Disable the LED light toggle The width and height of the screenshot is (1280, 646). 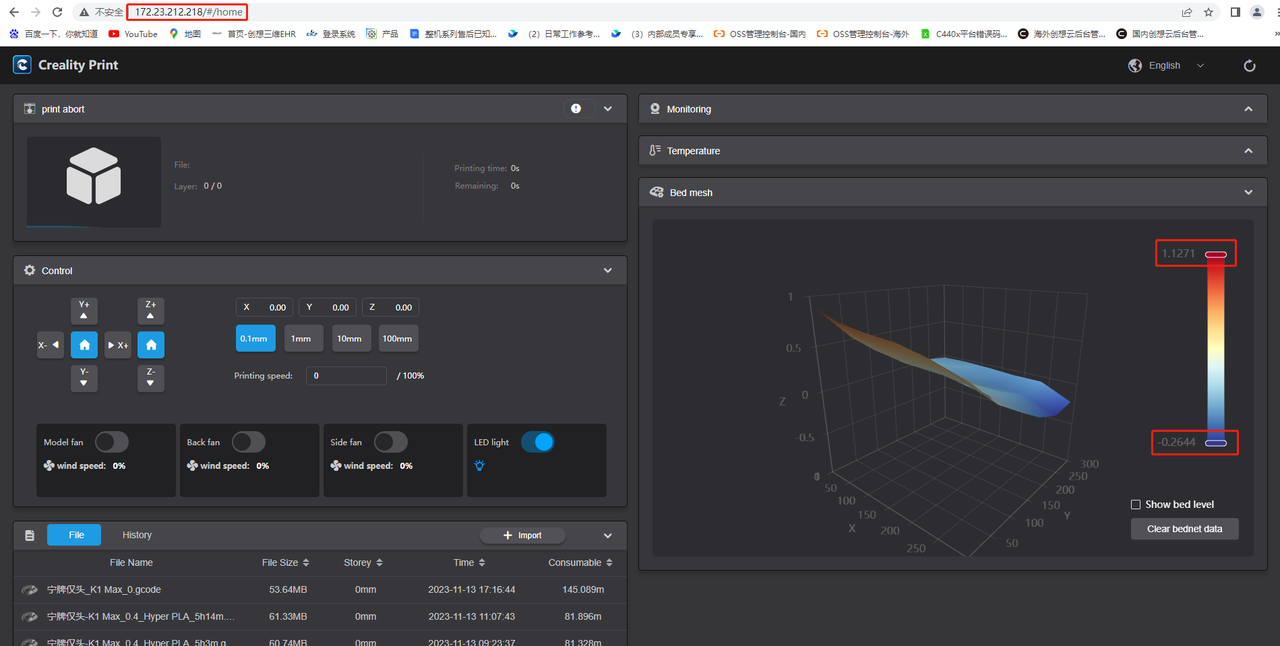pyautogui.click(x=537, y=442)
